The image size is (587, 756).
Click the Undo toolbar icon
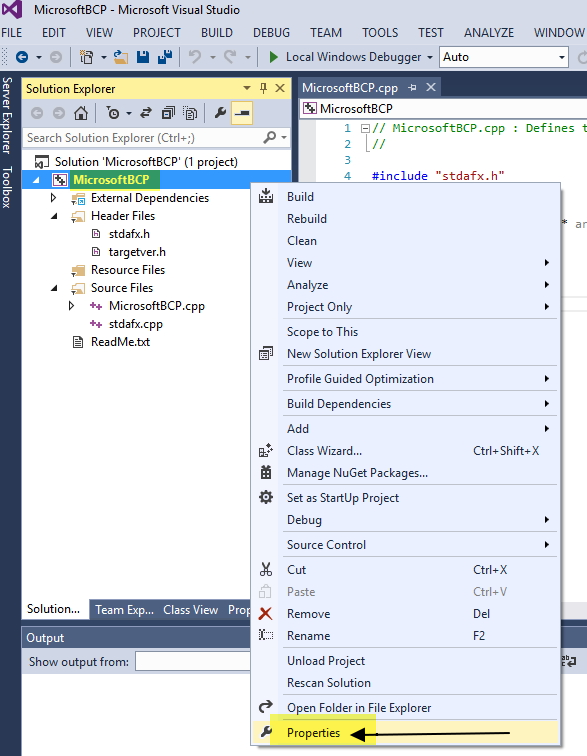(195, 57)
